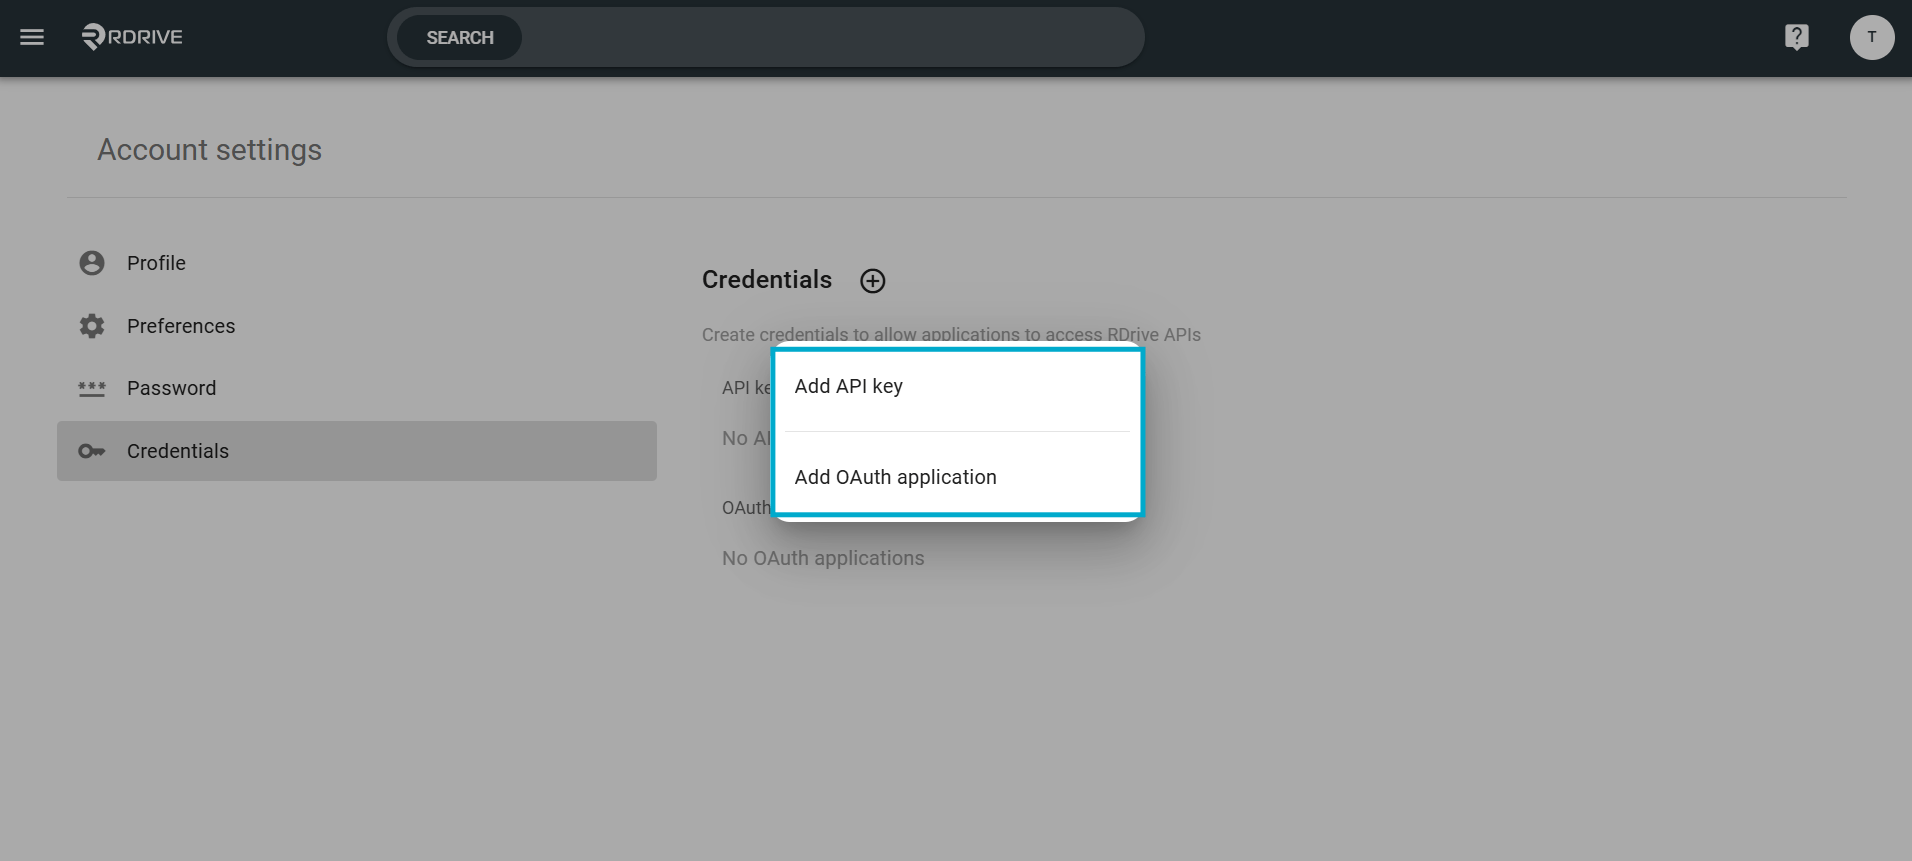Click the 'Create credentials to allow applications' description

[x=951, y=335]
